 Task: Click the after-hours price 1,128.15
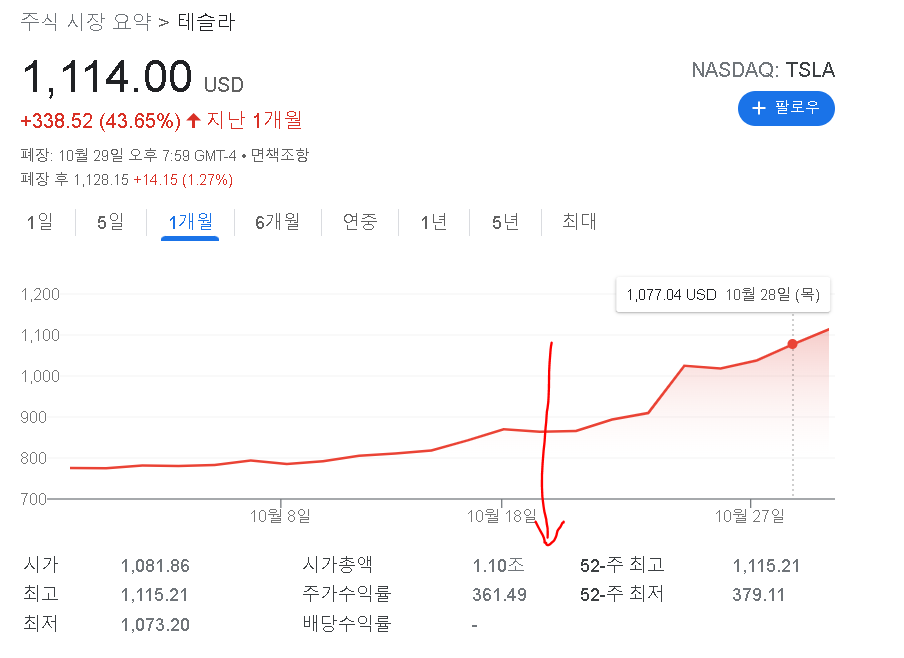[x=101, y=180]
